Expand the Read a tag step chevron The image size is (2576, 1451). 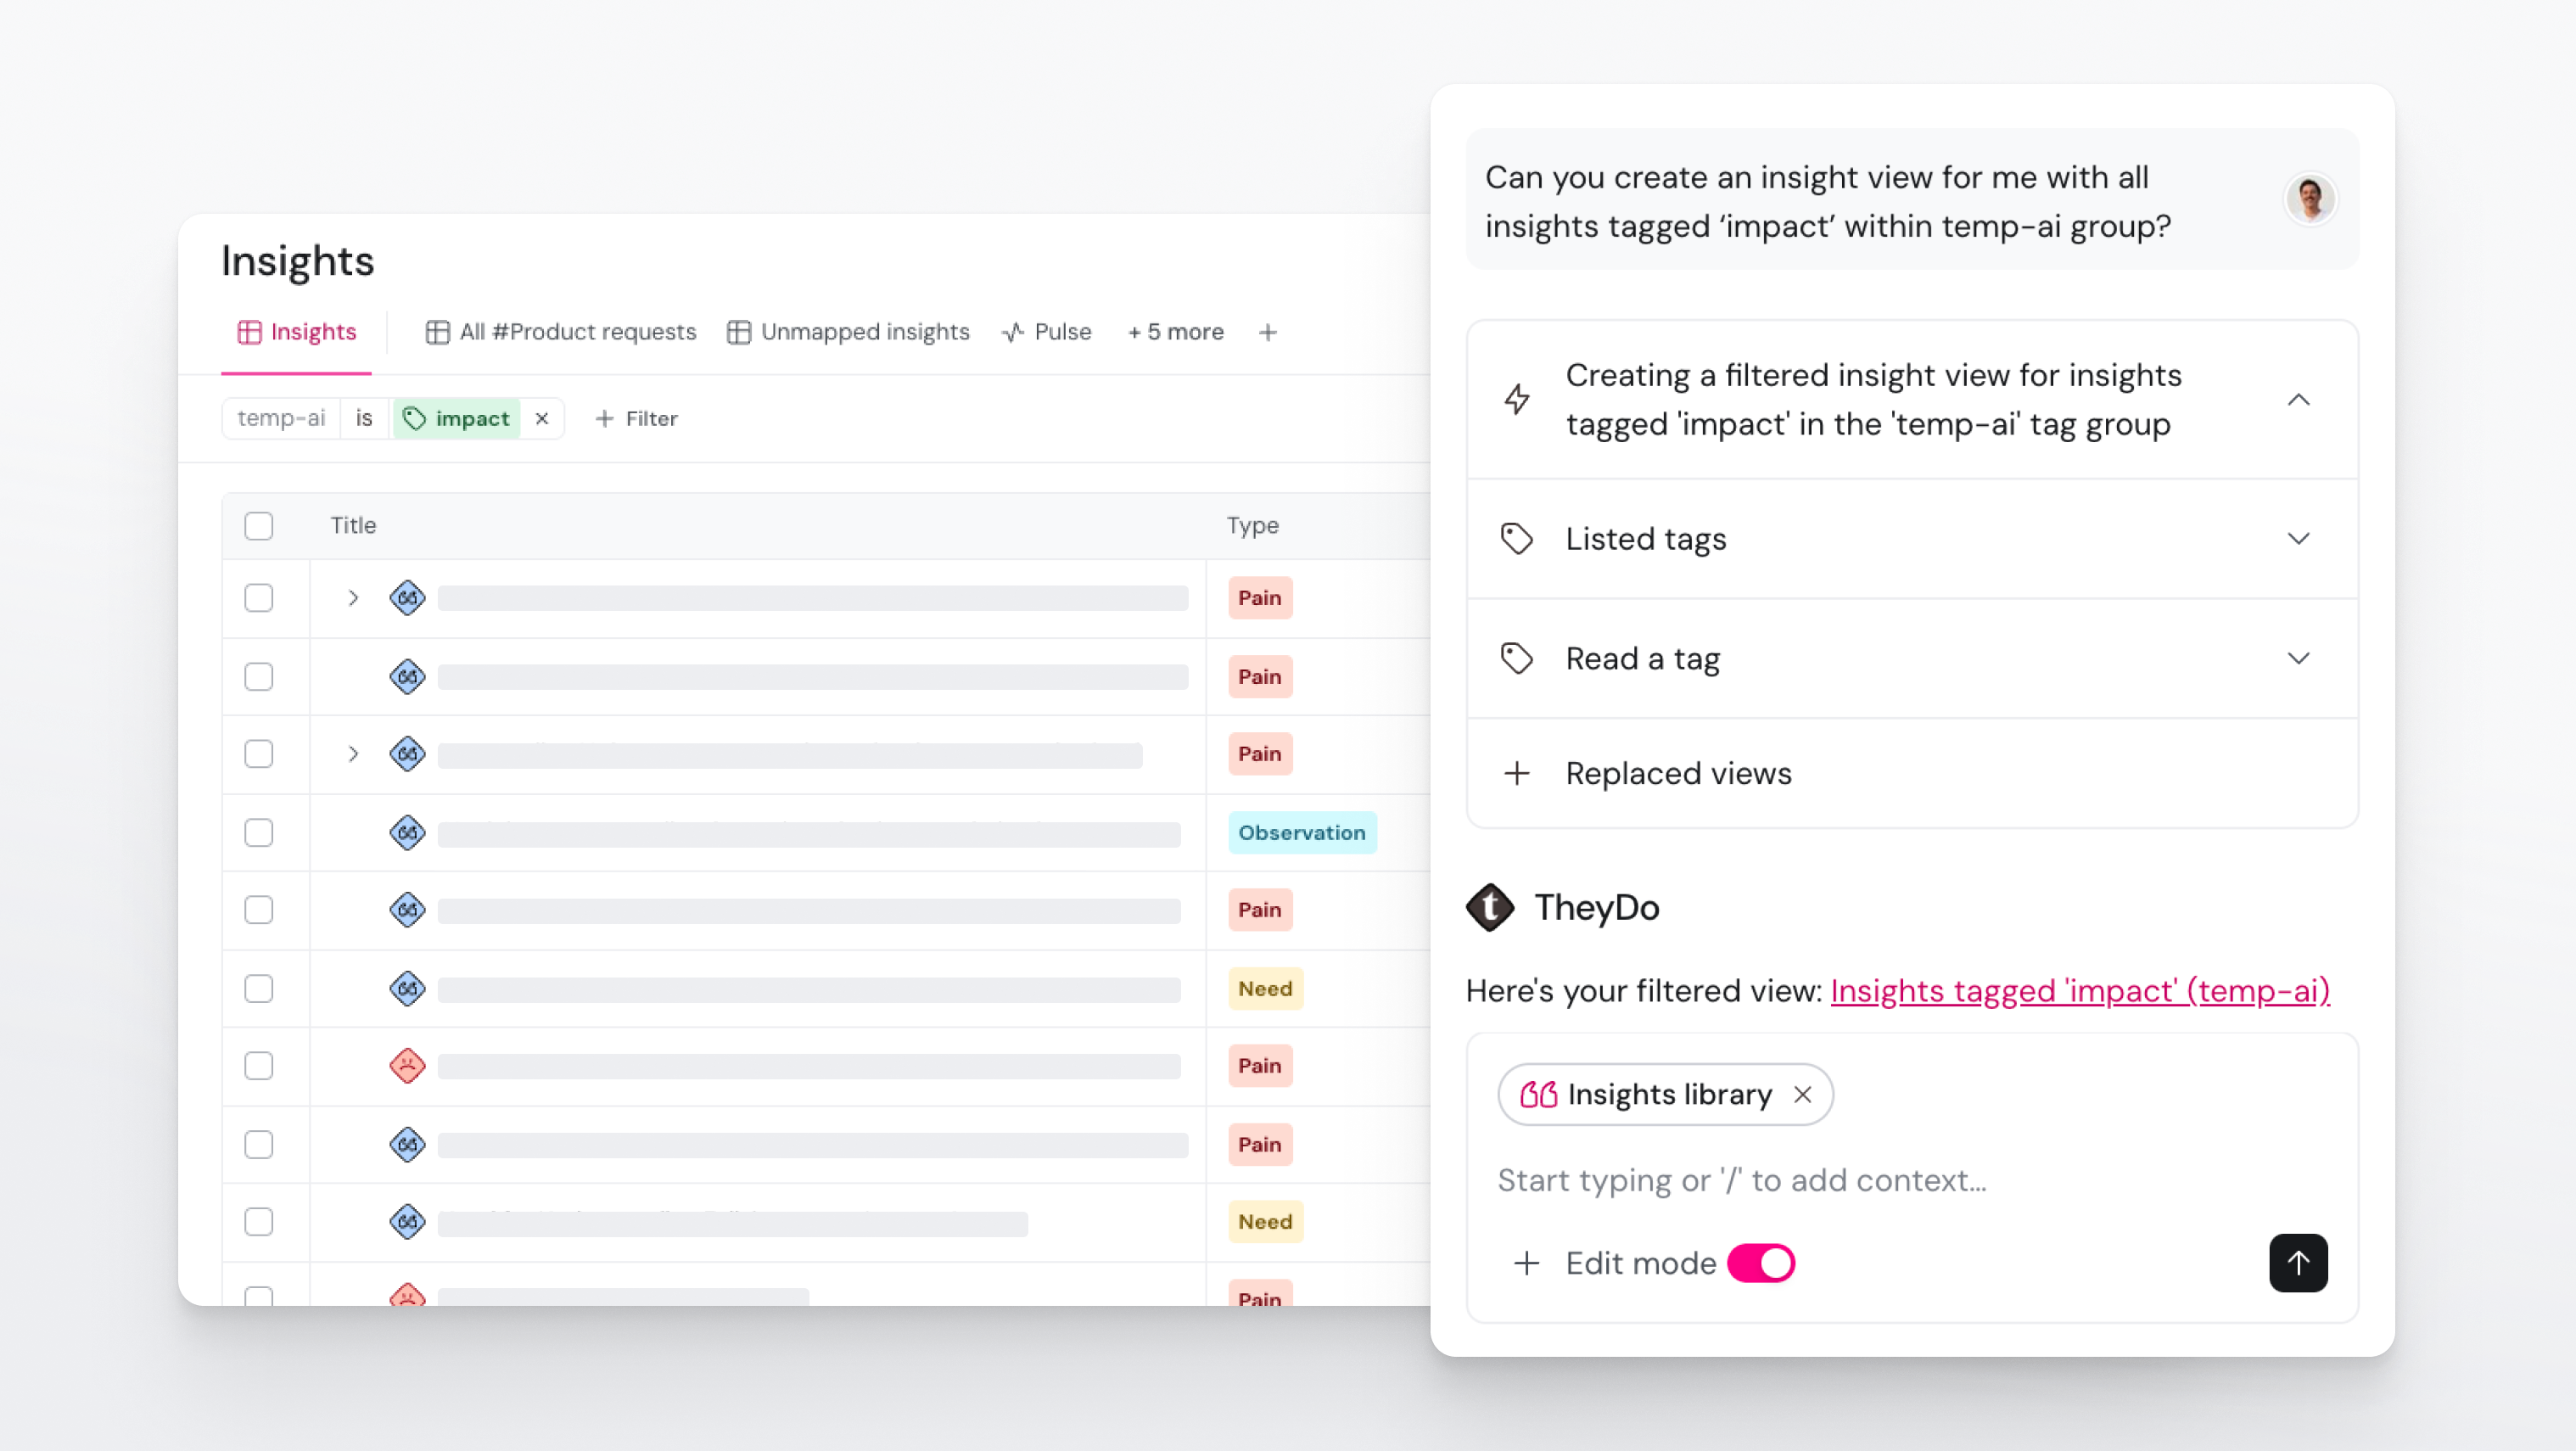coord(2298,659)
